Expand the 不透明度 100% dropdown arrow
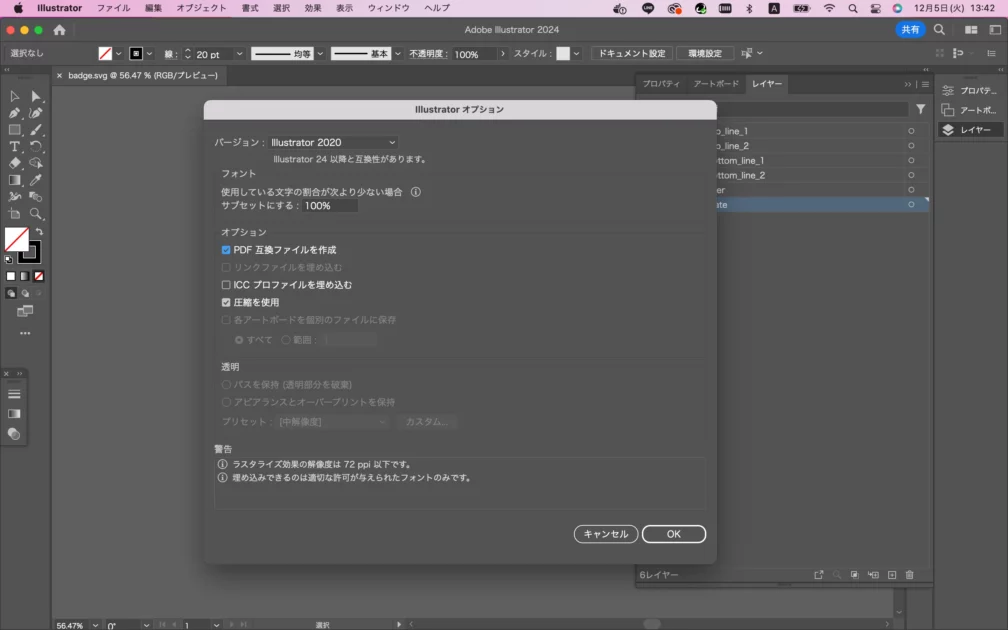This screenshot has height=630, width=1008. pos(503,54)
